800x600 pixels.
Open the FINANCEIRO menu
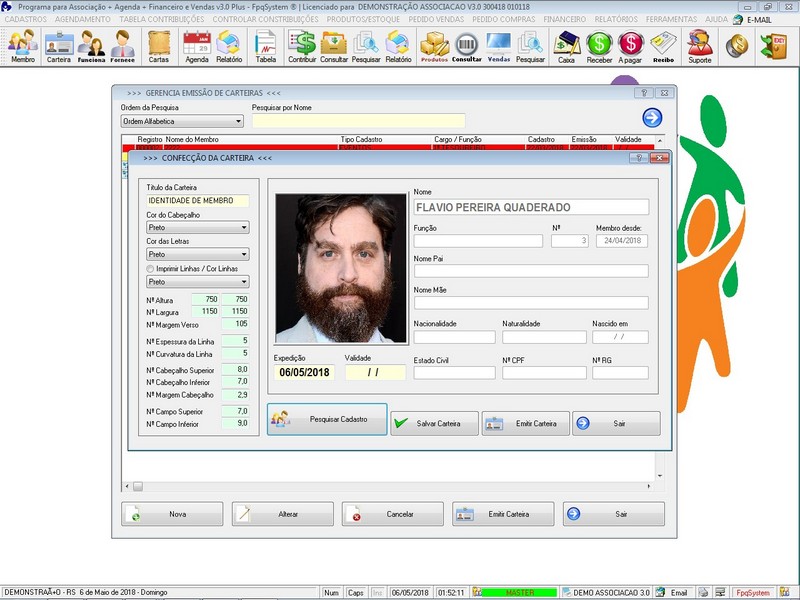(564, 19)
